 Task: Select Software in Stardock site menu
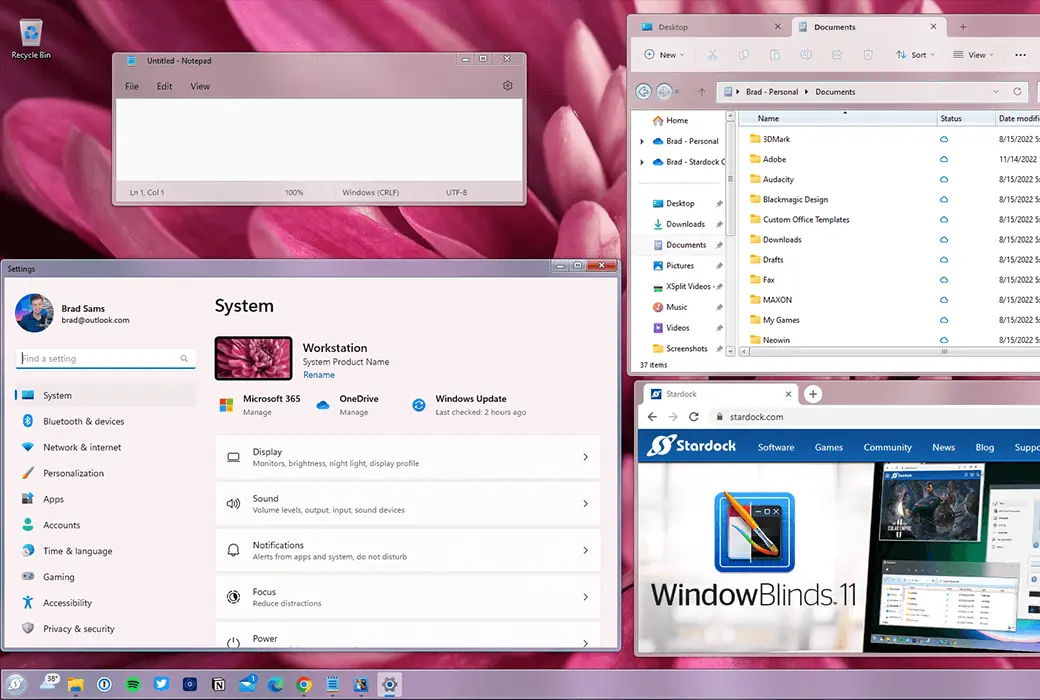(776, 447)
